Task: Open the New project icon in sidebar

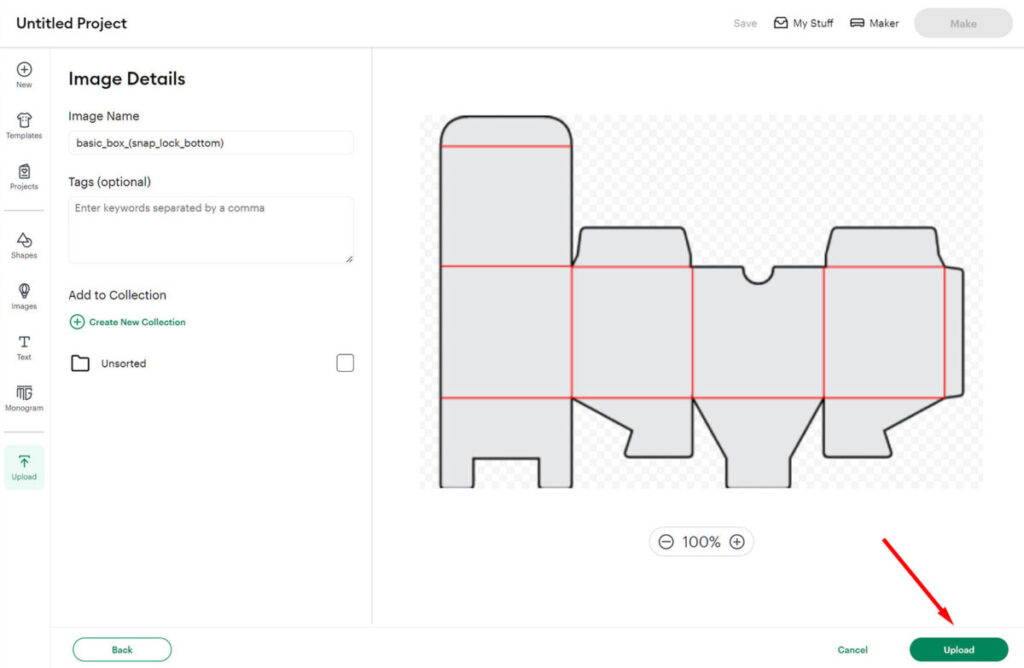Action: point(24,74)
